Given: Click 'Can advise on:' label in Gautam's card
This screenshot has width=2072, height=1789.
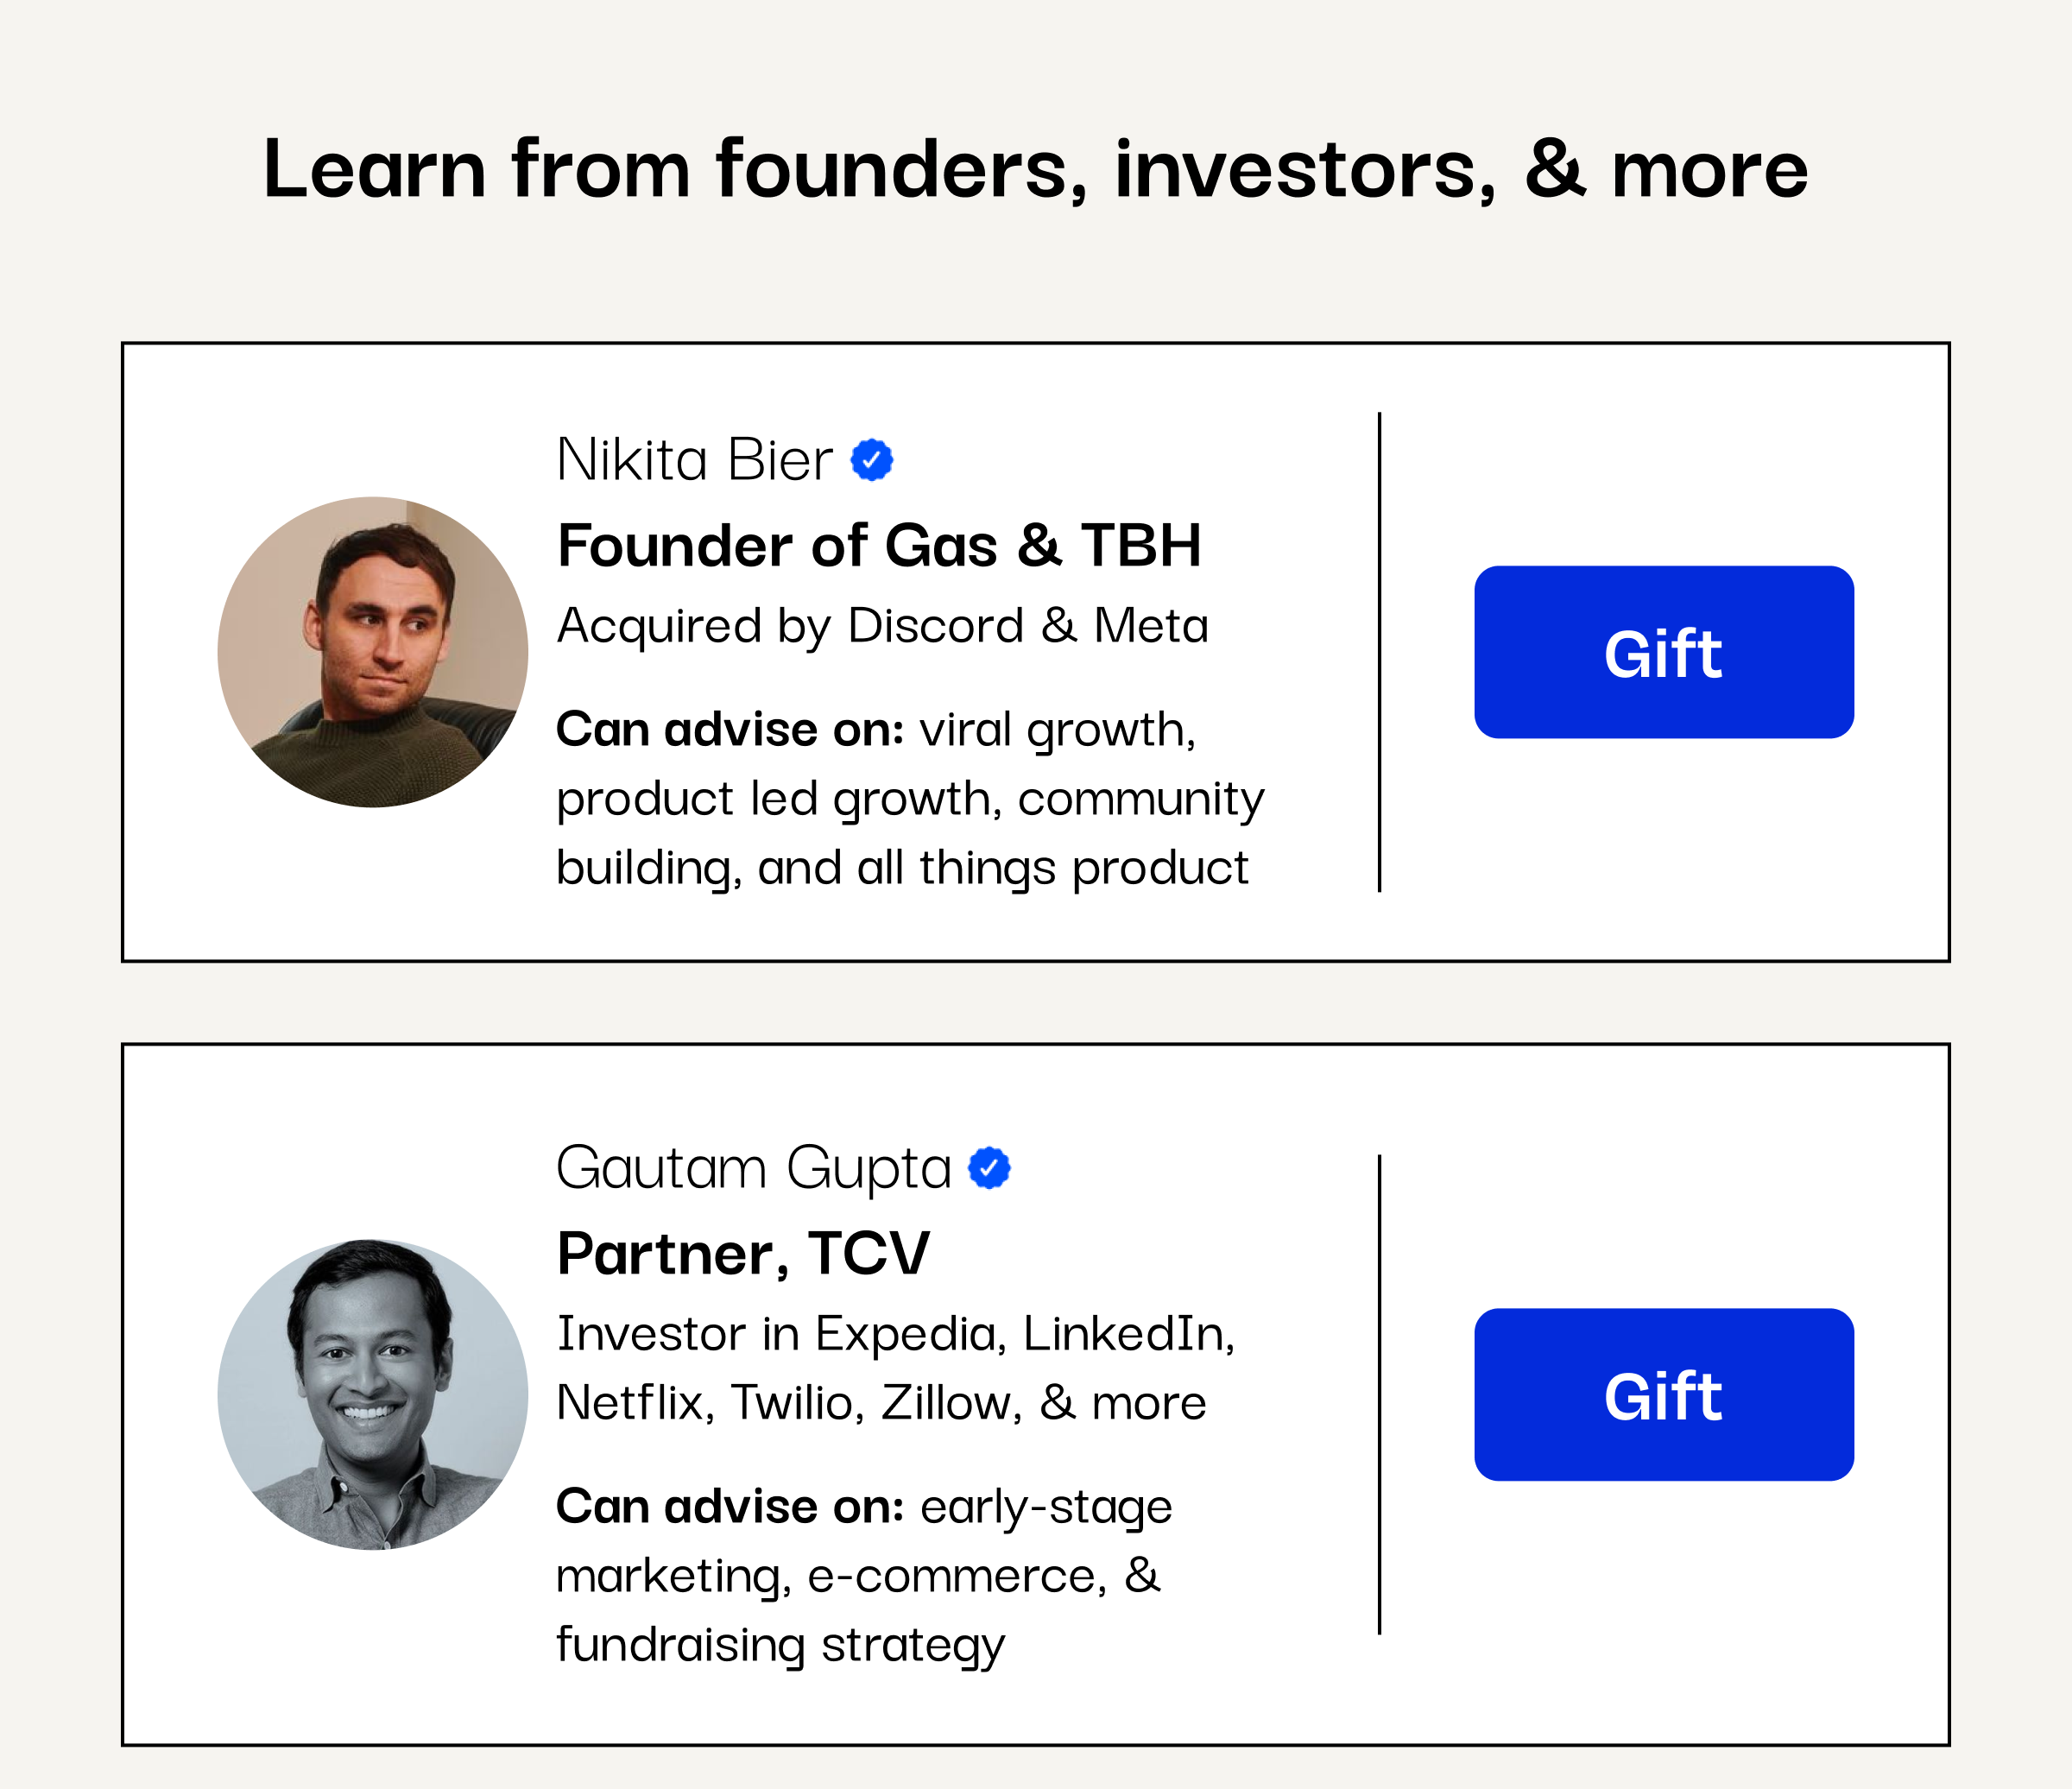Looking at the screenshot, I should pyautogui.click(x=730, y=1506).
